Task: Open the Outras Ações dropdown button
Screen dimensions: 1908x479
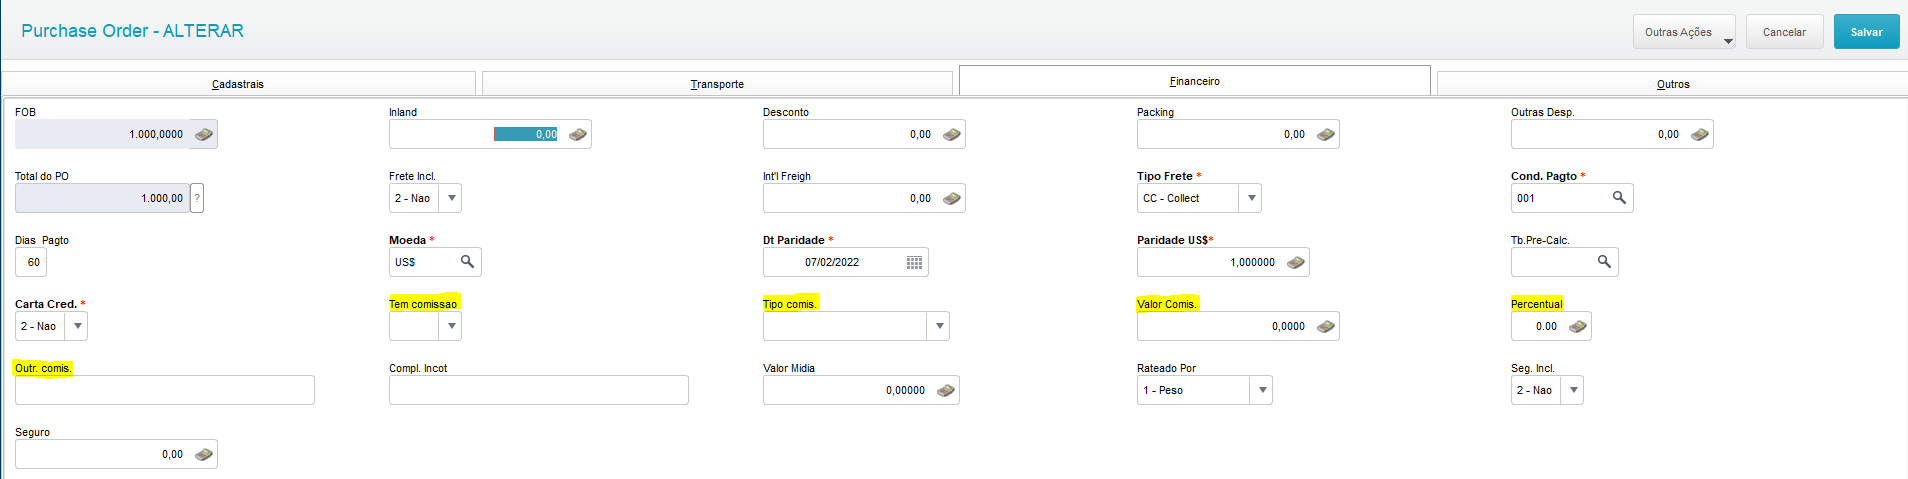Action: point(1684,32)
